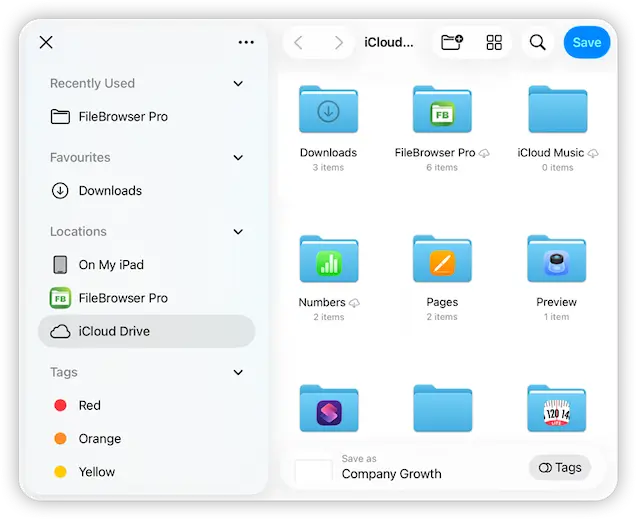Select On My iPad location
The width and height of the screenshot is (636, 519).
[111, 265]
